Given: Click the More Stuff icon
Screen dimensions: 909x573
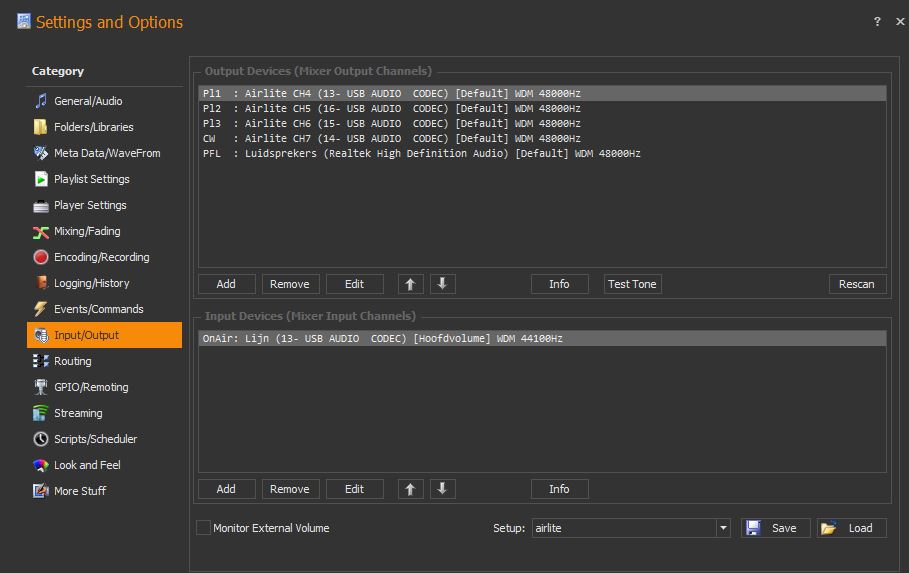Looking at the screenshot, I should coord(41,491).
